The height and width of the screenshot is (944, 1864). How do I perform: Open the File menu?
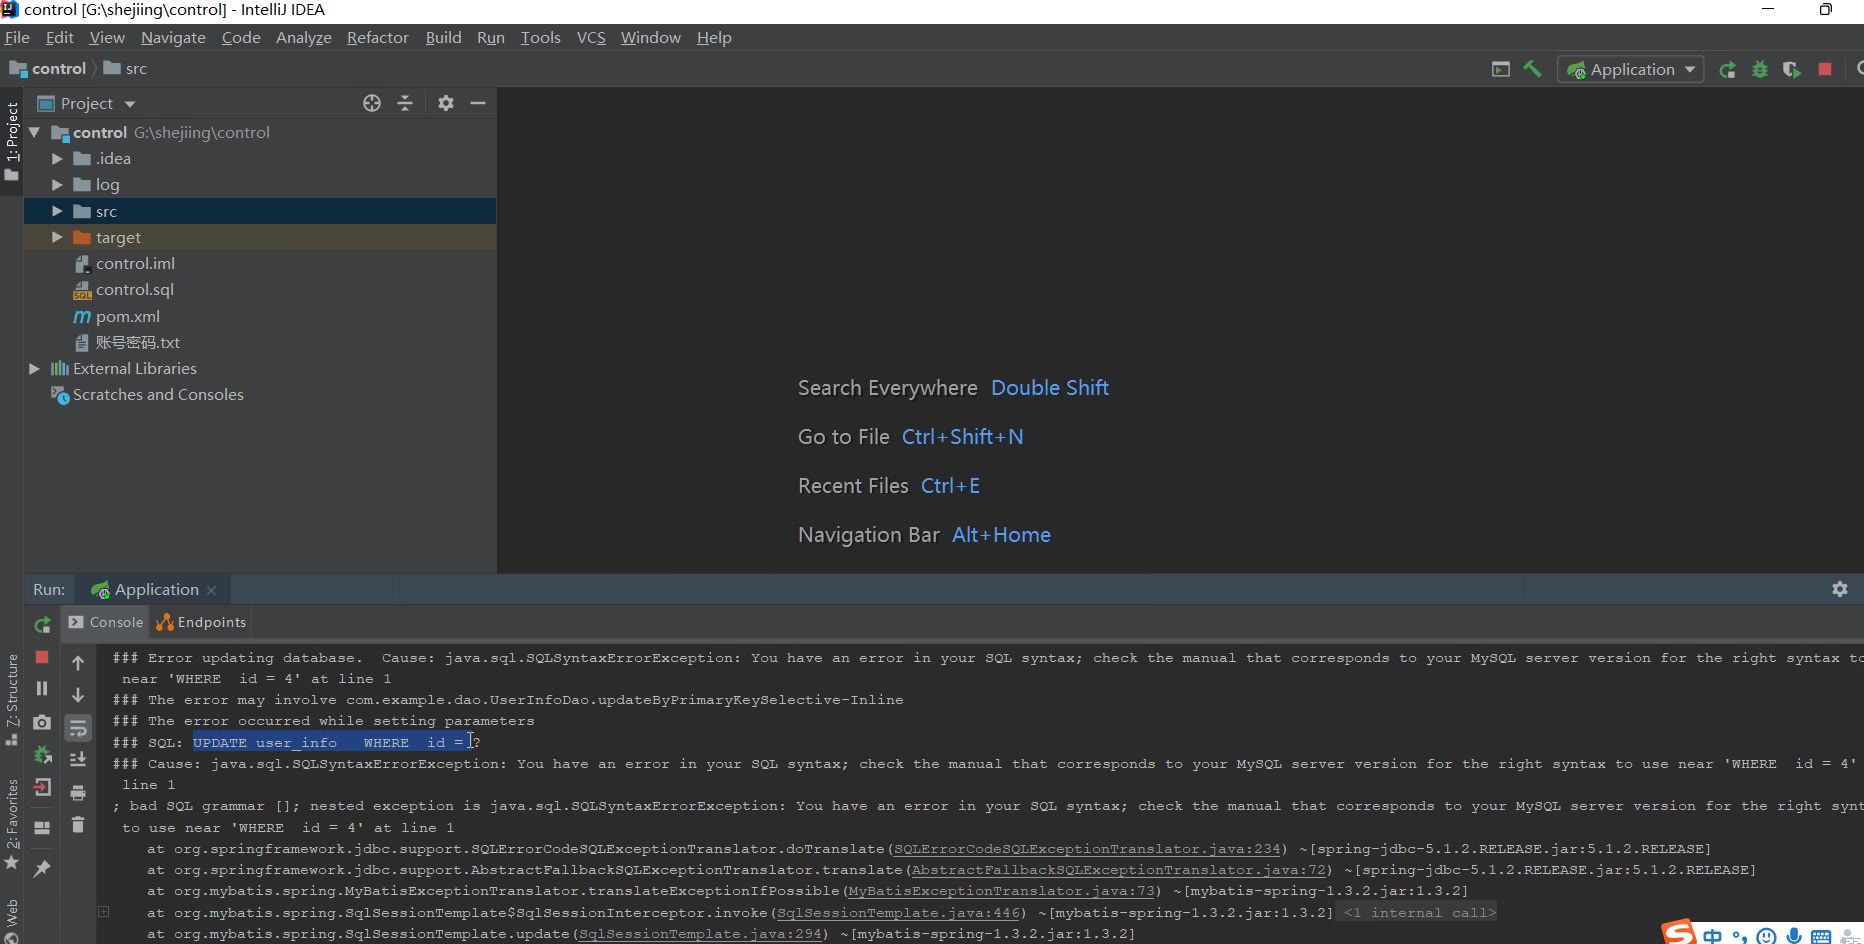pyautogui.click(x=17, y=37)
